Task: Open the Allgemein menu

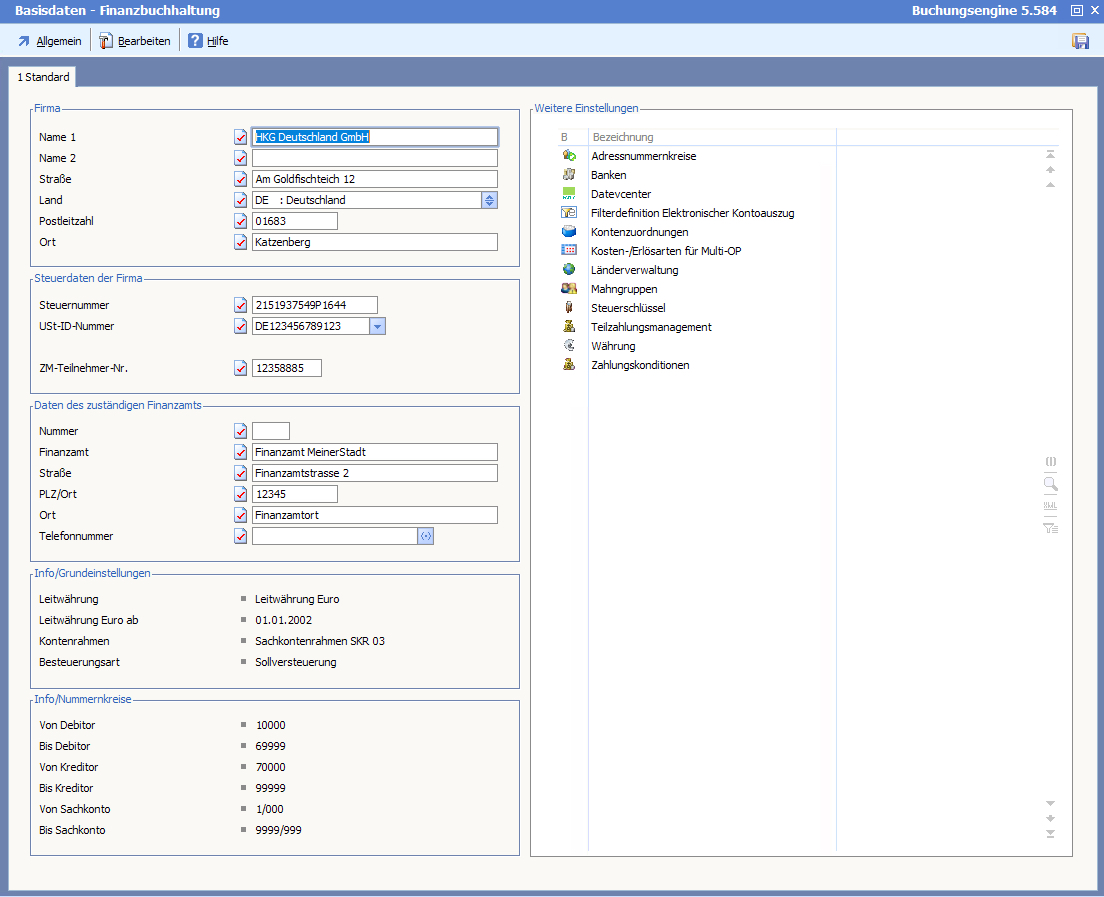Action: click(50, 41)
